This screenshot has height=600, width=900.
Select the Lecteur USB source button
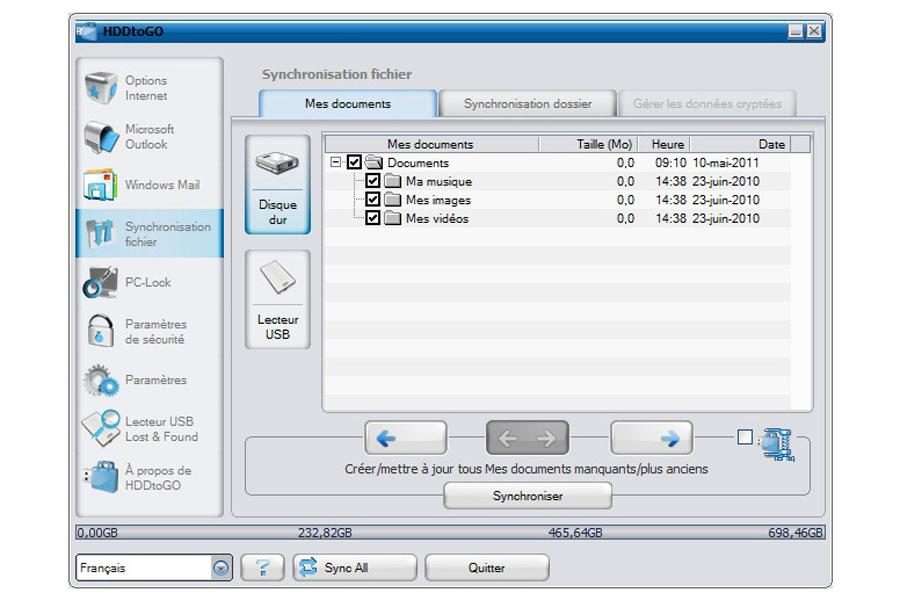[278, 299]
